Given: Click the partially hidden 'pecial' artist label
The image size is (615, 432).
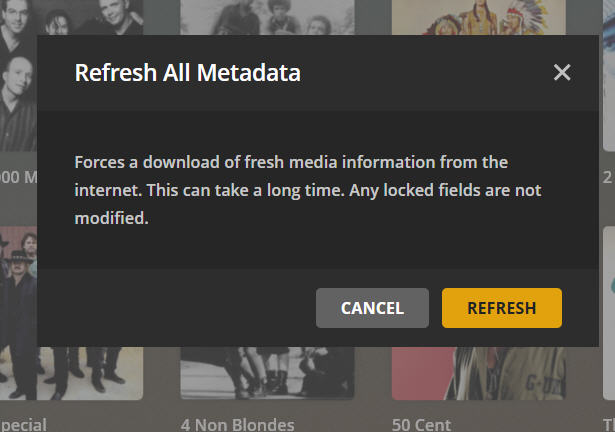Looking at the screenshot, I should point(23,424).
